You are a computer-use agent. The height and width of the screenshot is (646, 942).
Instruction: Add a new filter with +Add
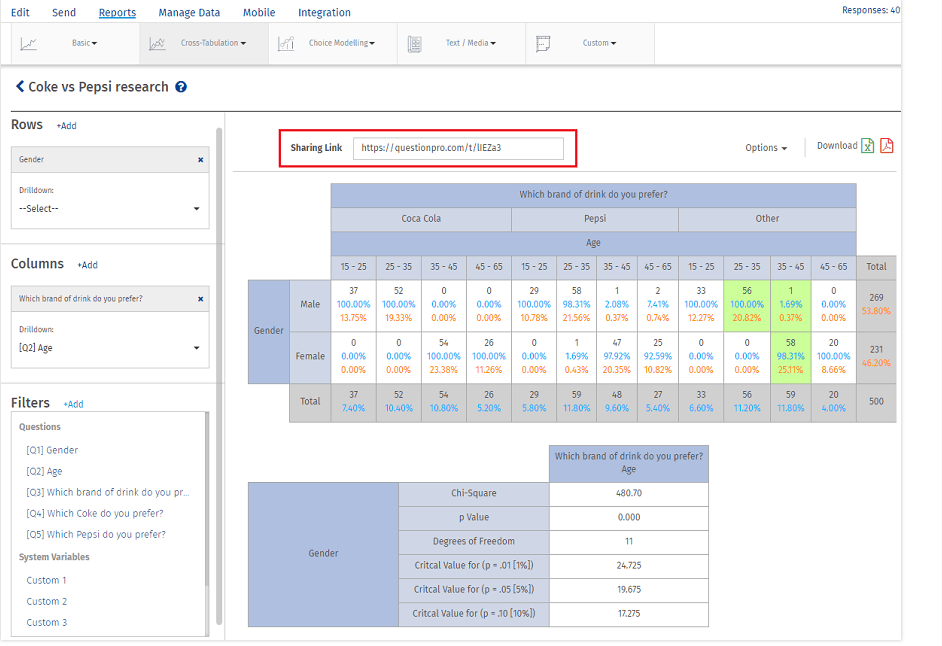click(73, 404)
